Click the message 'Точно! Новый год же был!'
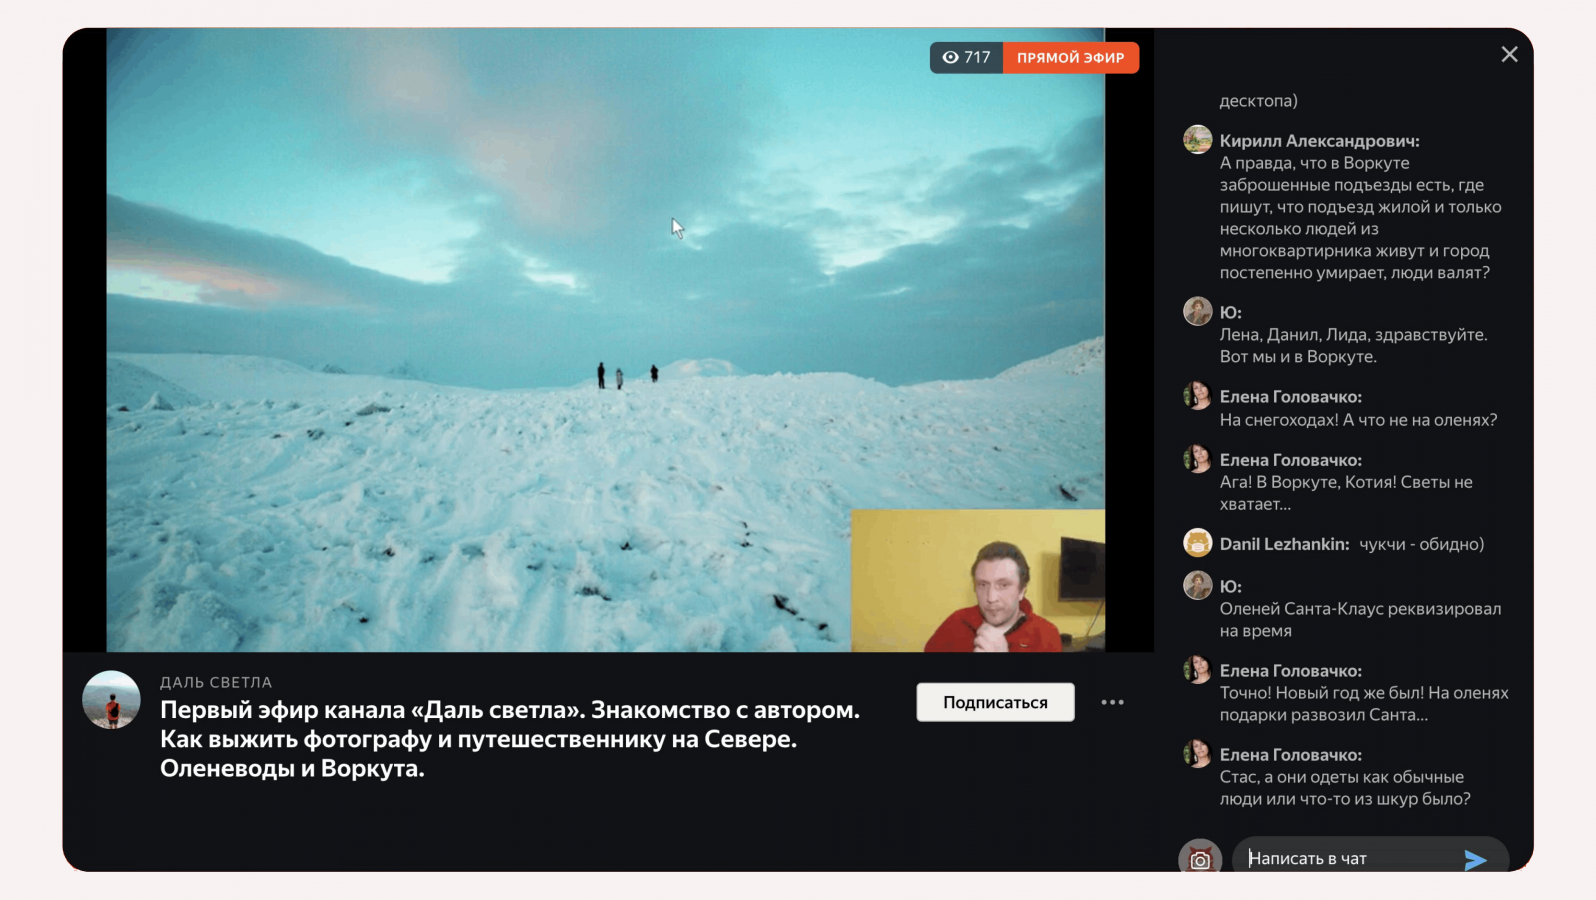 click(x=1364, y=704)
